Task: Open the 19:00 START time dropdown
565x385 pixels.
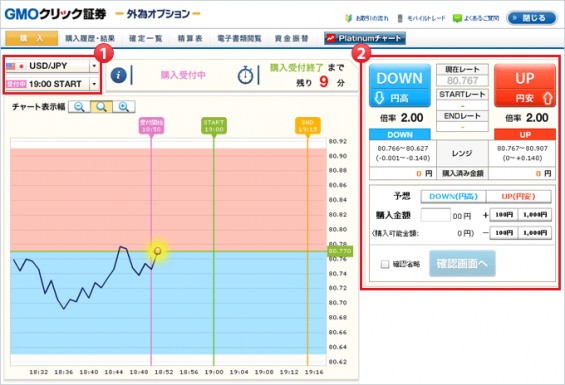Action: [52, 84]
